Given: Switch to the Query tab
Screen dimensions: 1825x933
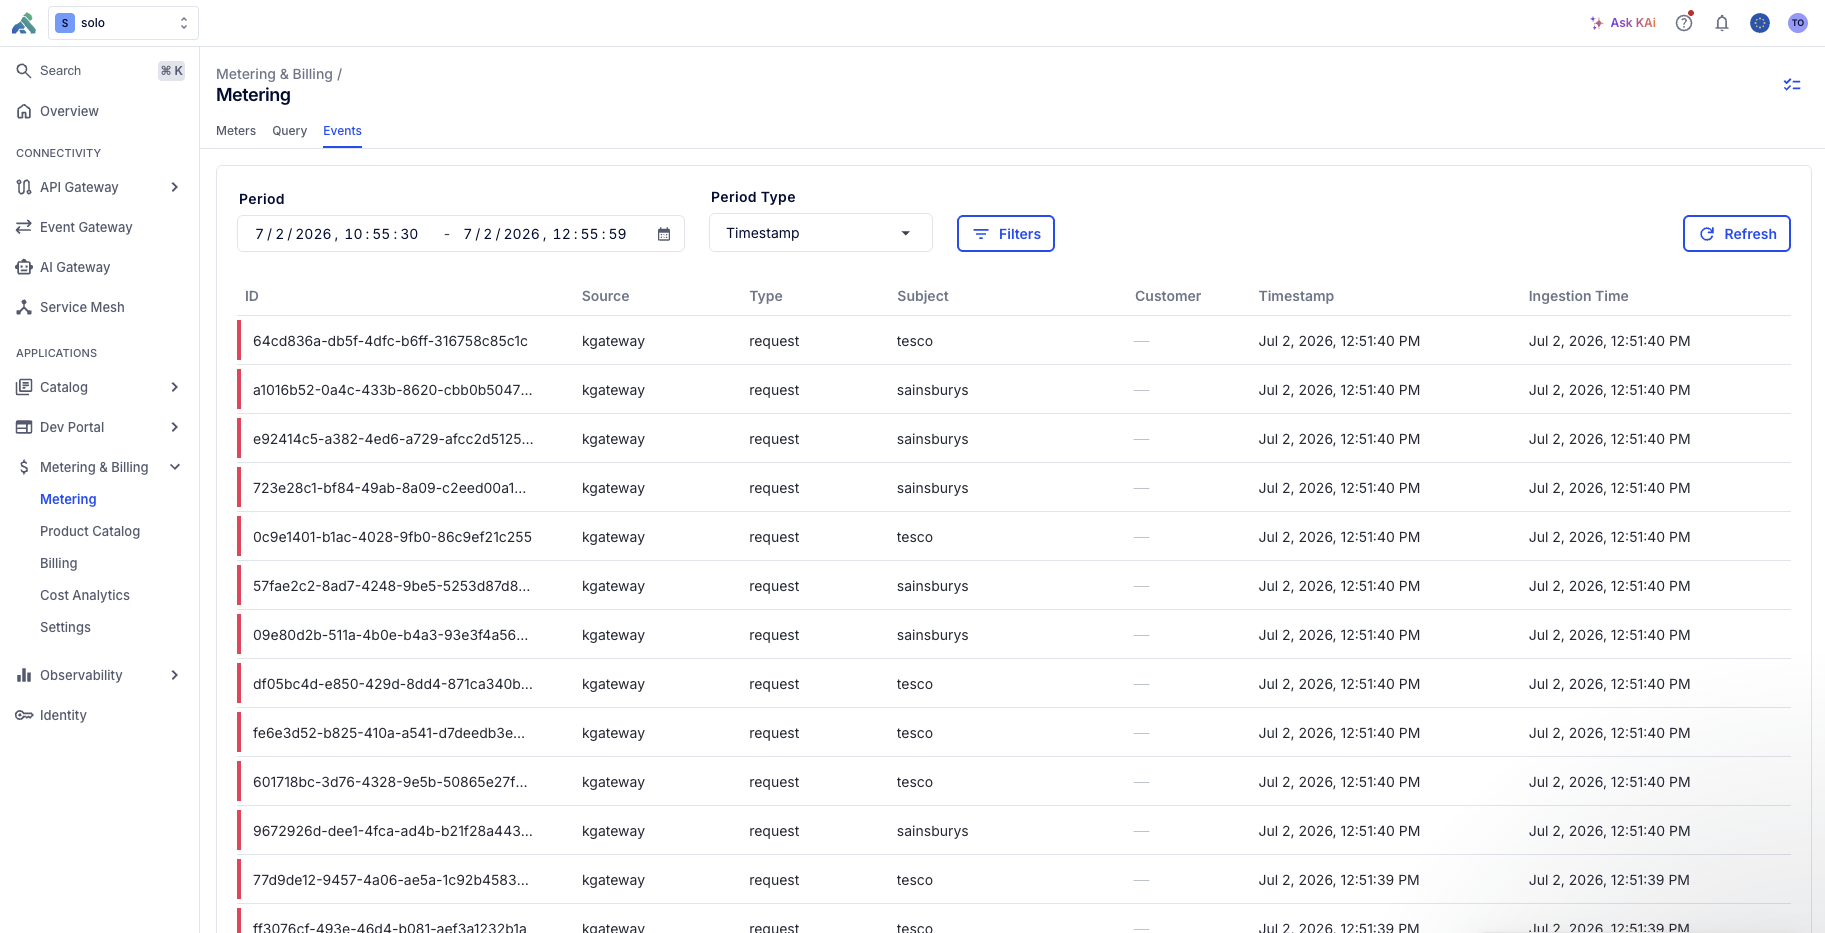Looking at the screenshot, I should [x=289, y=131].
